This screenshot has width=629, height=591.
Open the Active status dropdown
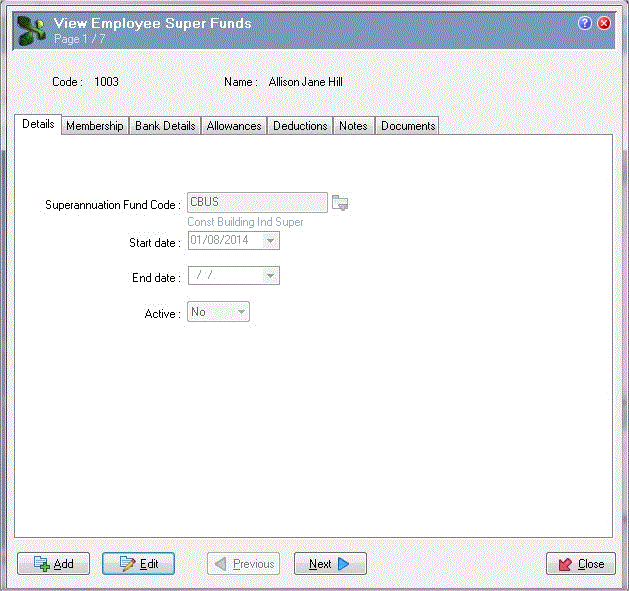[240, 313]
